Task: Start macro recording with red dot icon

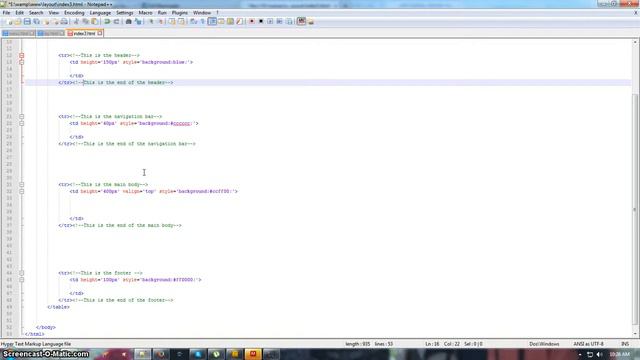Action: [252, 22]
